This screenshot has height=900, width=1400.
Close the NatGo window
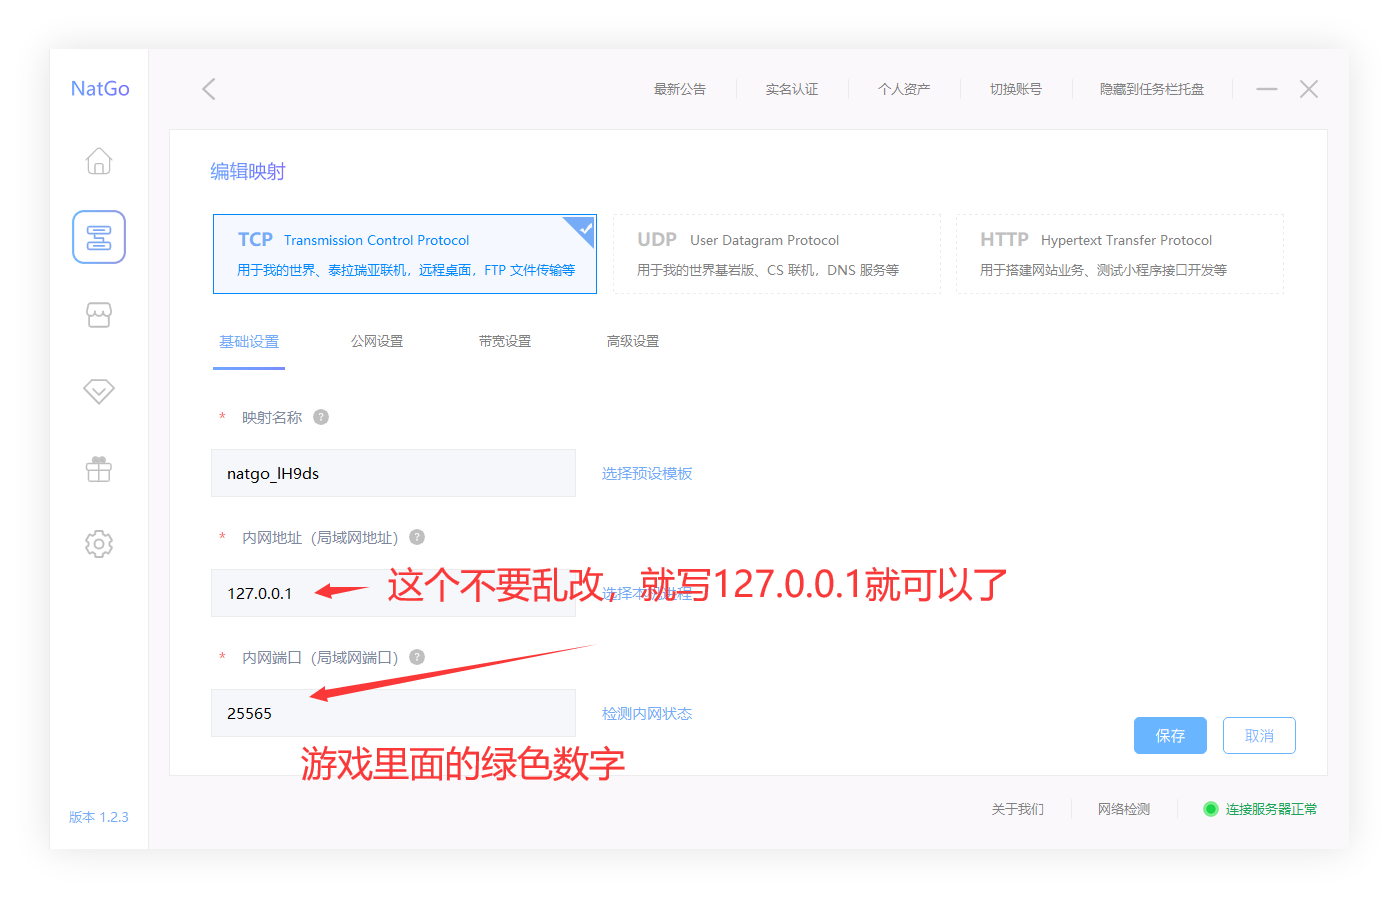click(1309, 89)
